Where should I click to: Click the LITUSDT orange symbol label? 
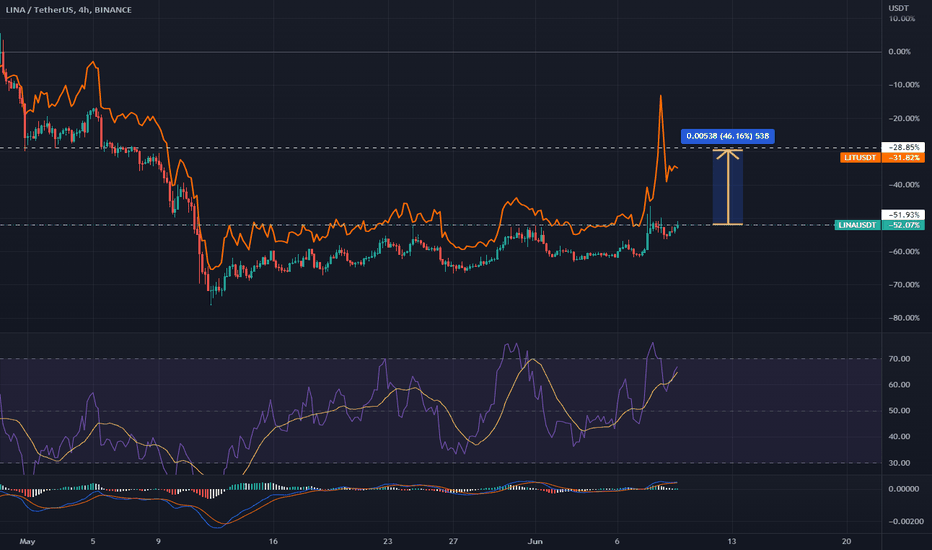[860, 158]
